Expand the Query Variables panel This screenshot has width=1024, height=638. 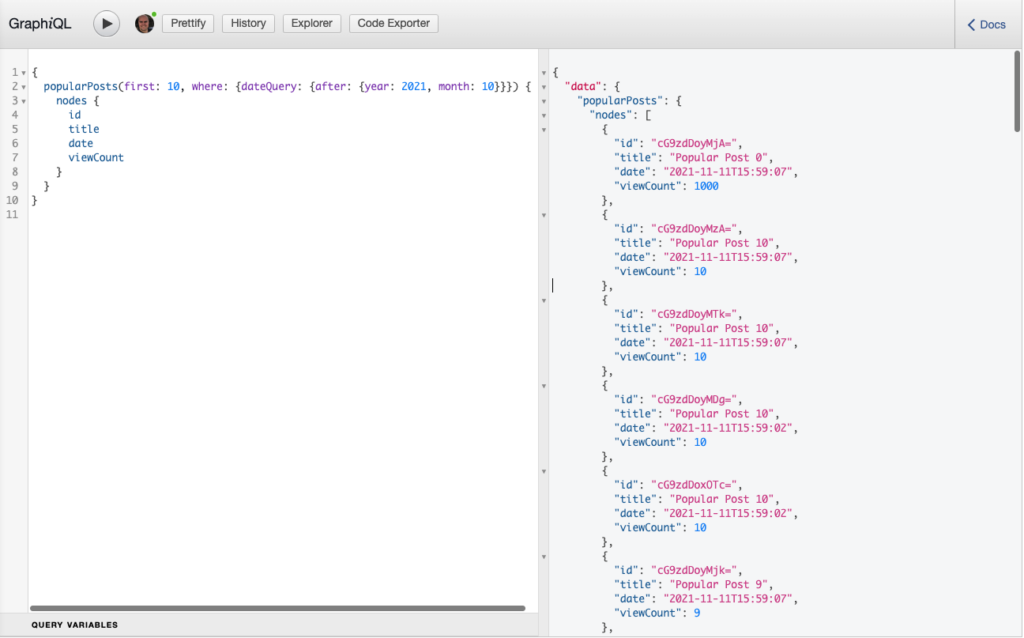pyautogui.click(x=75, y=625)
